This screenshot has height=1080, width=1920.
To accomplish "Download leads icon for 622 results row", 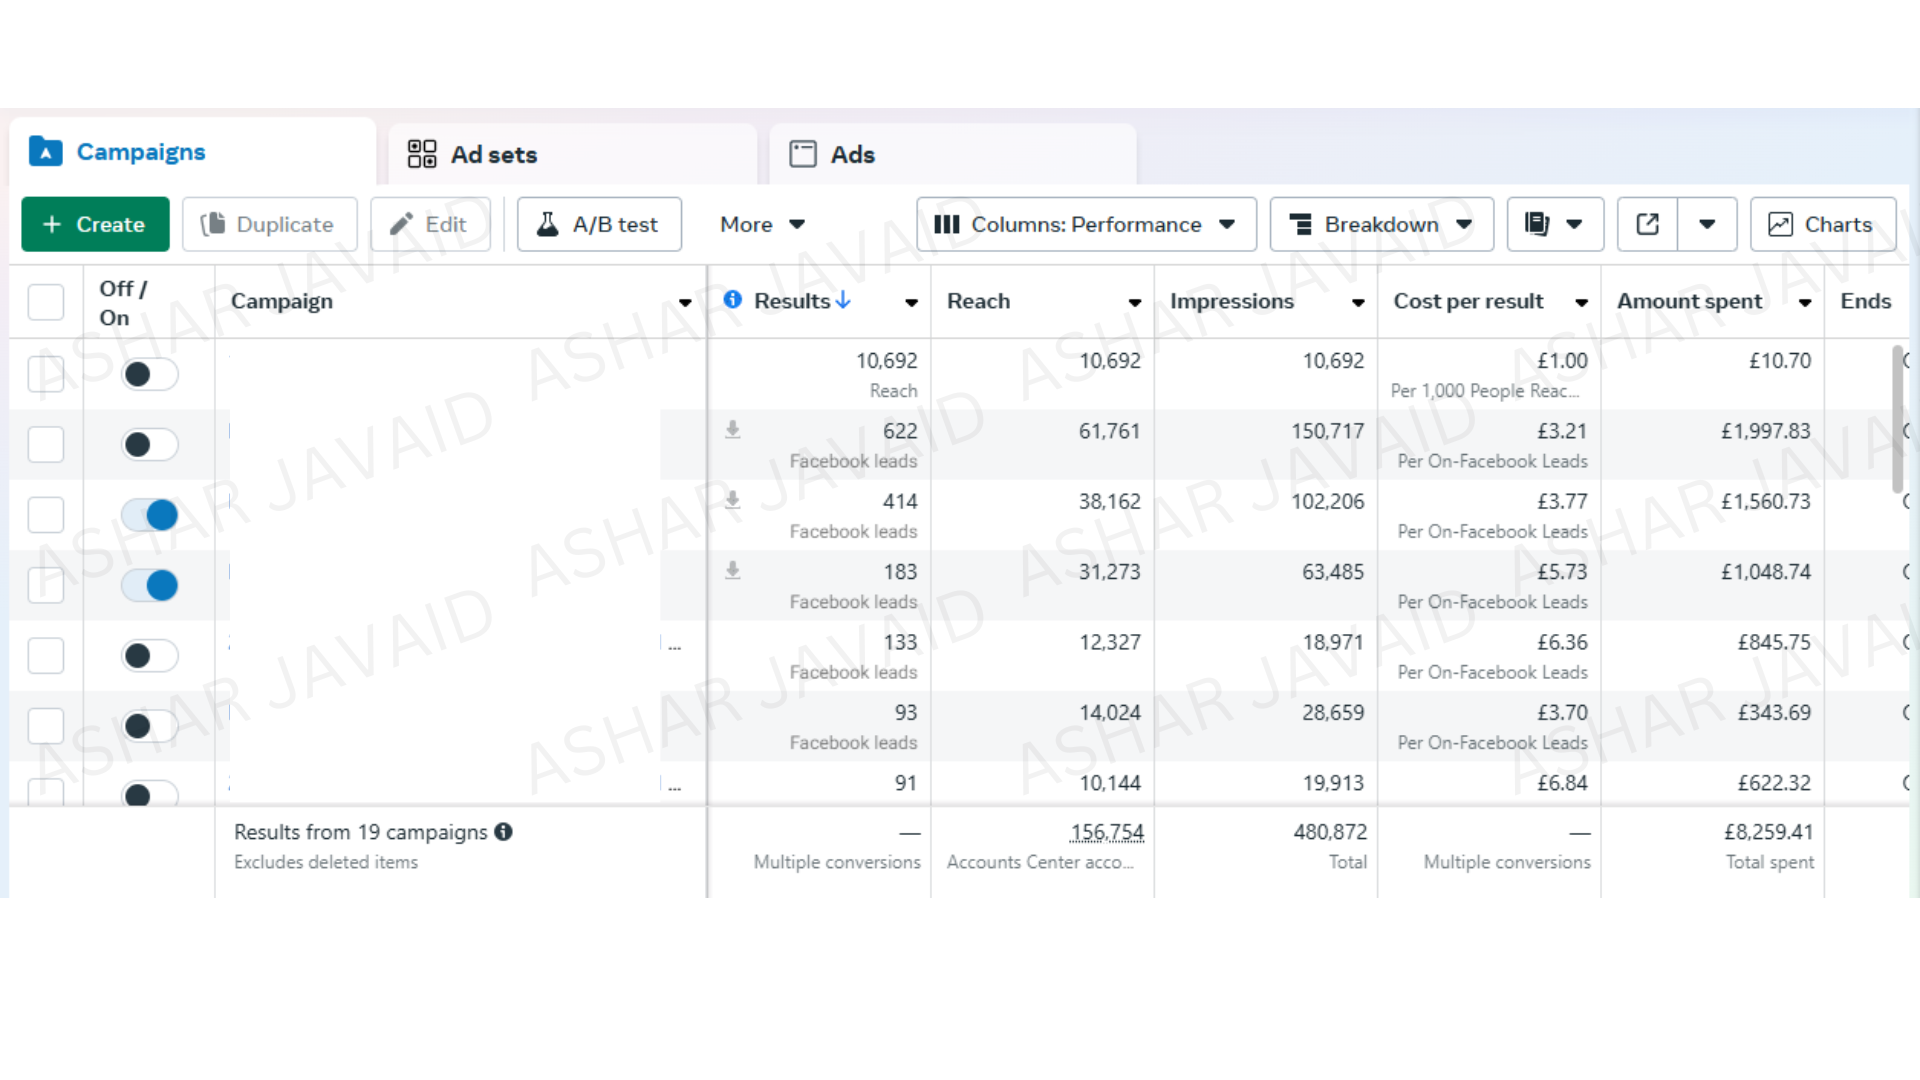I will [x=733, y=430].
